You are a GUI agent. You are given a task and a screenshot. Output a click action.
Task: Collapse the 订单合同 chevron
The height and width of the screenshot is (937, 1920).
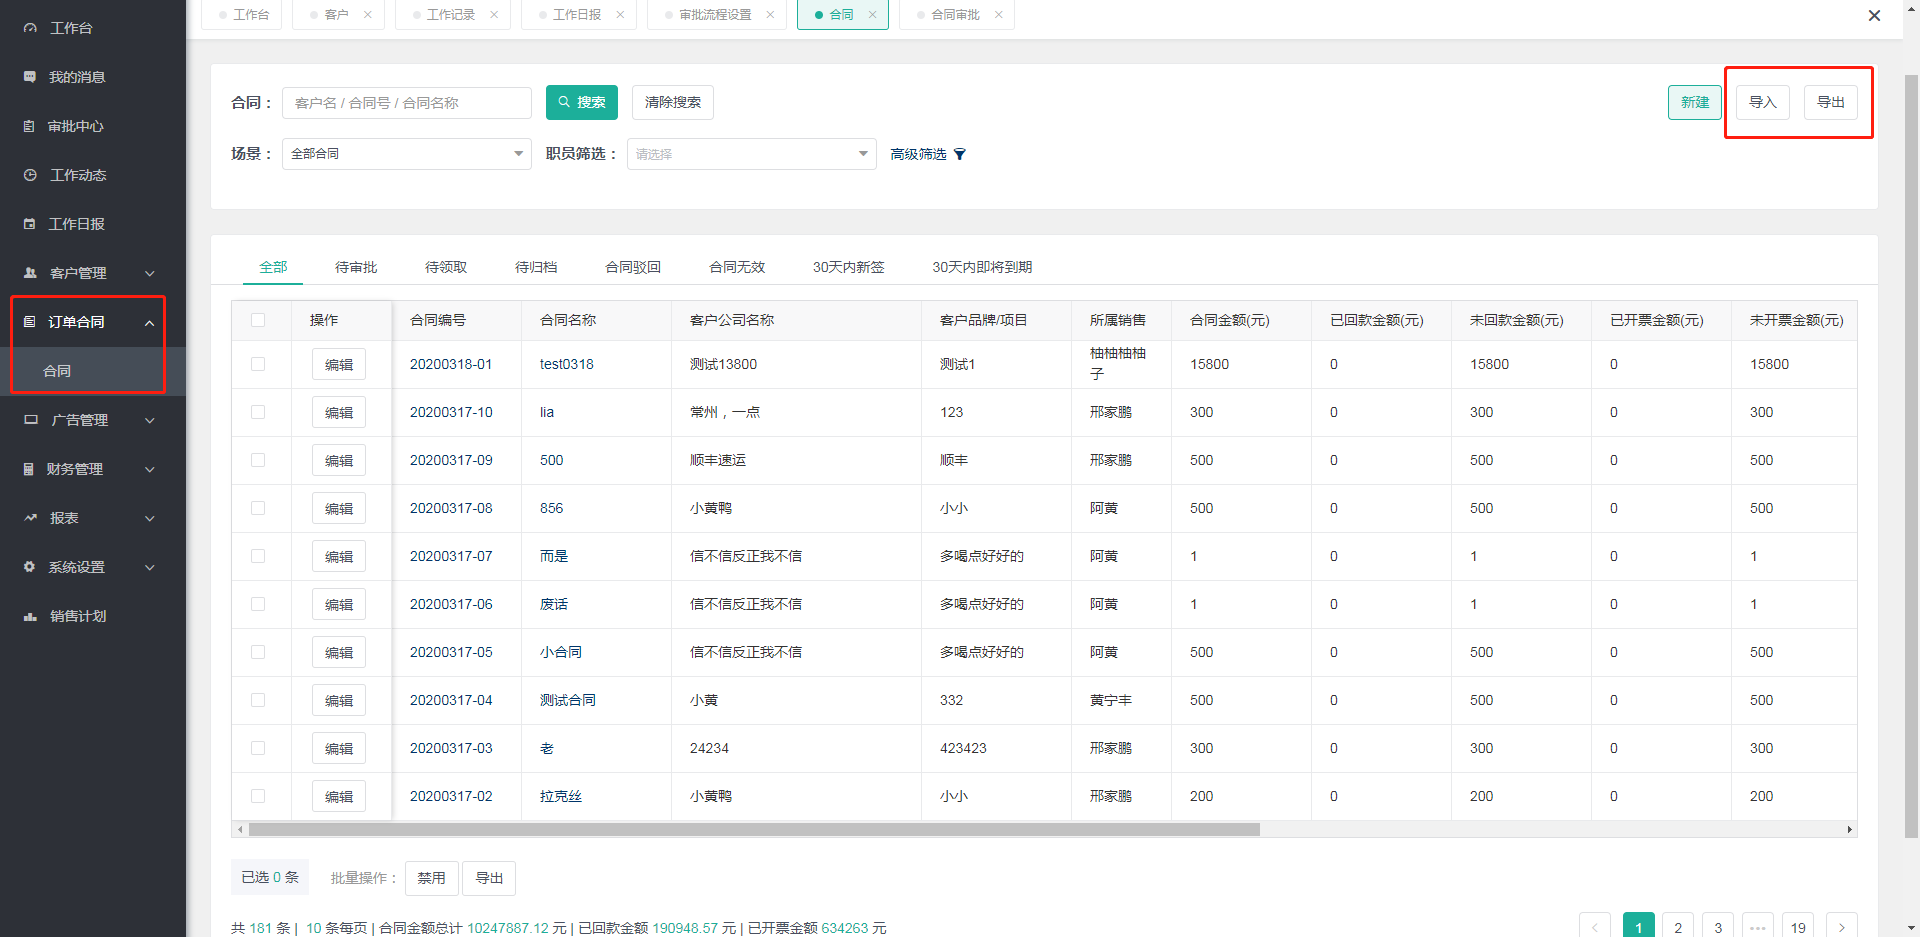coord(150,322)
